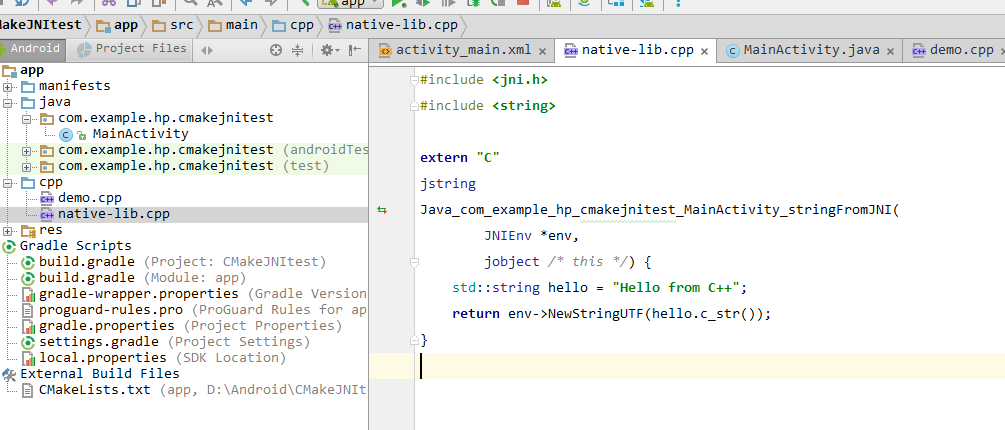Click the cpp breadcrumb folder
Viewport: 1005px width, 430px height.
294,26
